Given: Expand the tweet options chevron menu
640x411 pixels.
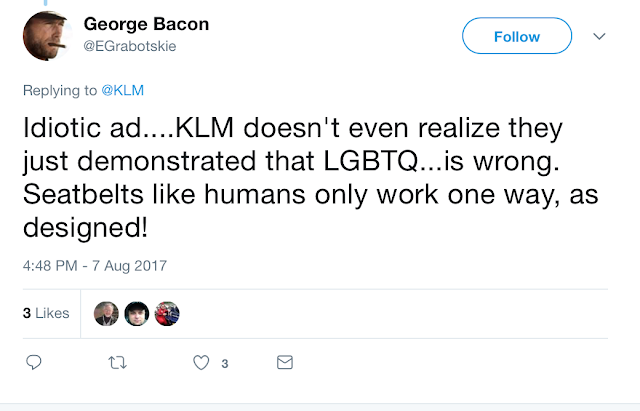Looking at the screenshot, I should [x=600, y=36].
